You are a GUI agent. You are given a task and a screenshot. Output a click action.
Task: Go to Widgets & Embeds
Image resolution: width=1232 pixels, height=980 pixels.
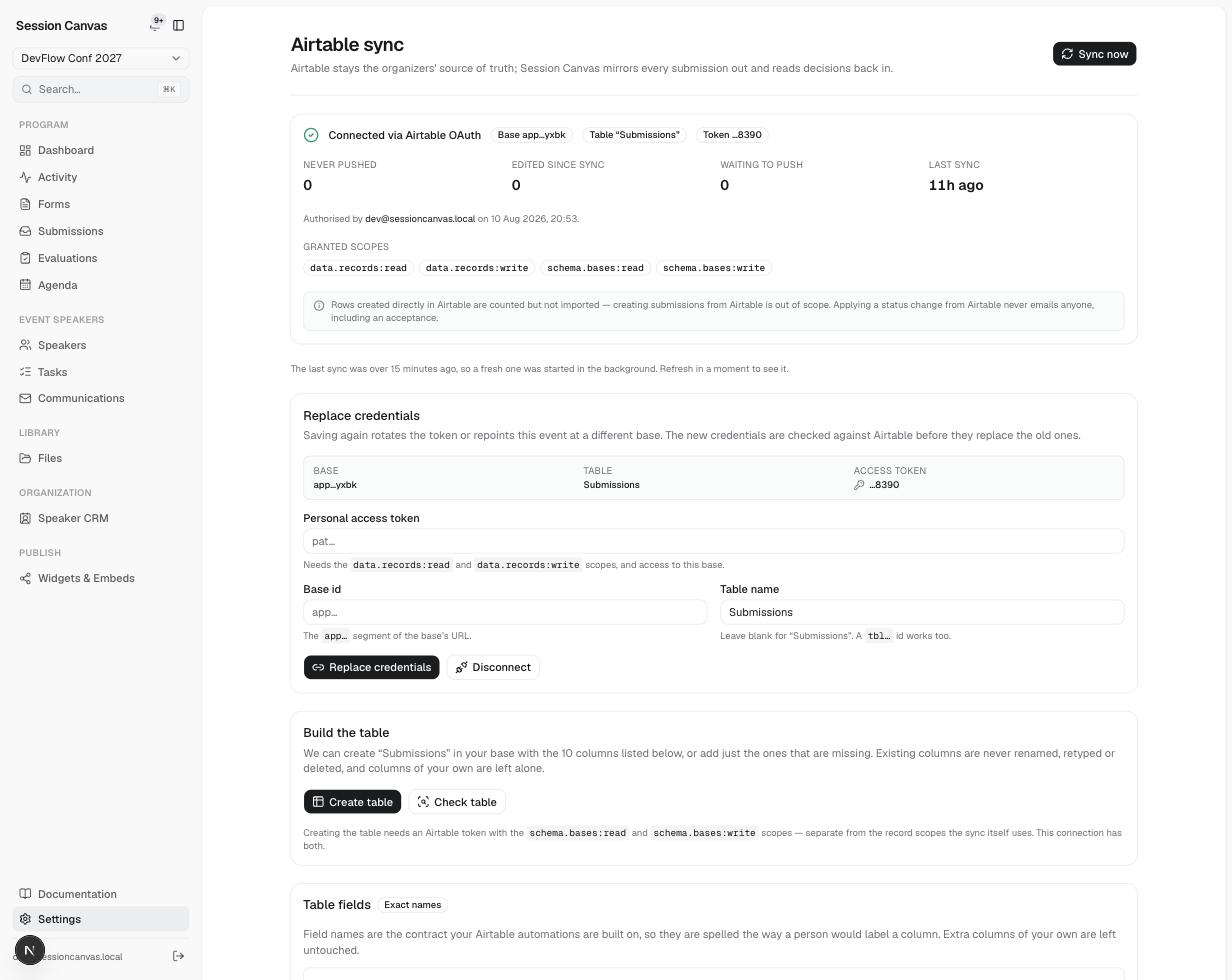tap(101, 578)
